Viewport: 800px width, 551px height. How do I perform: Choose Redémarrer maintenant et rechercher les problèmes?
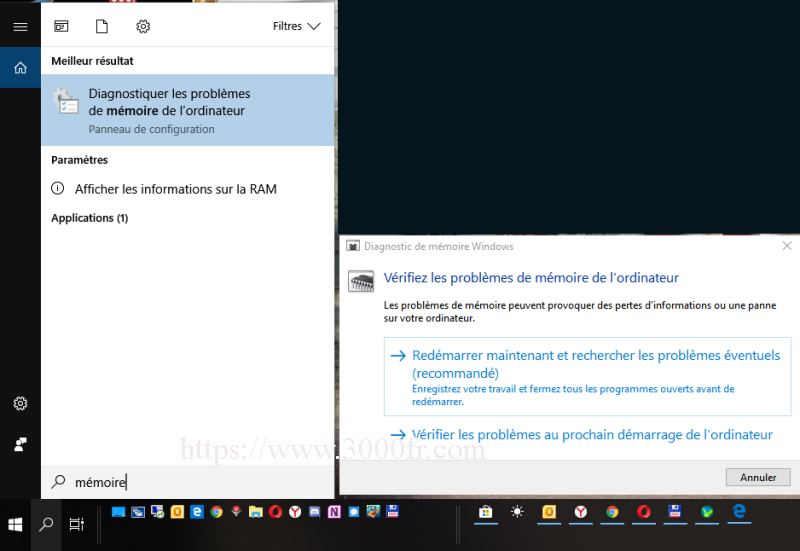587,377
